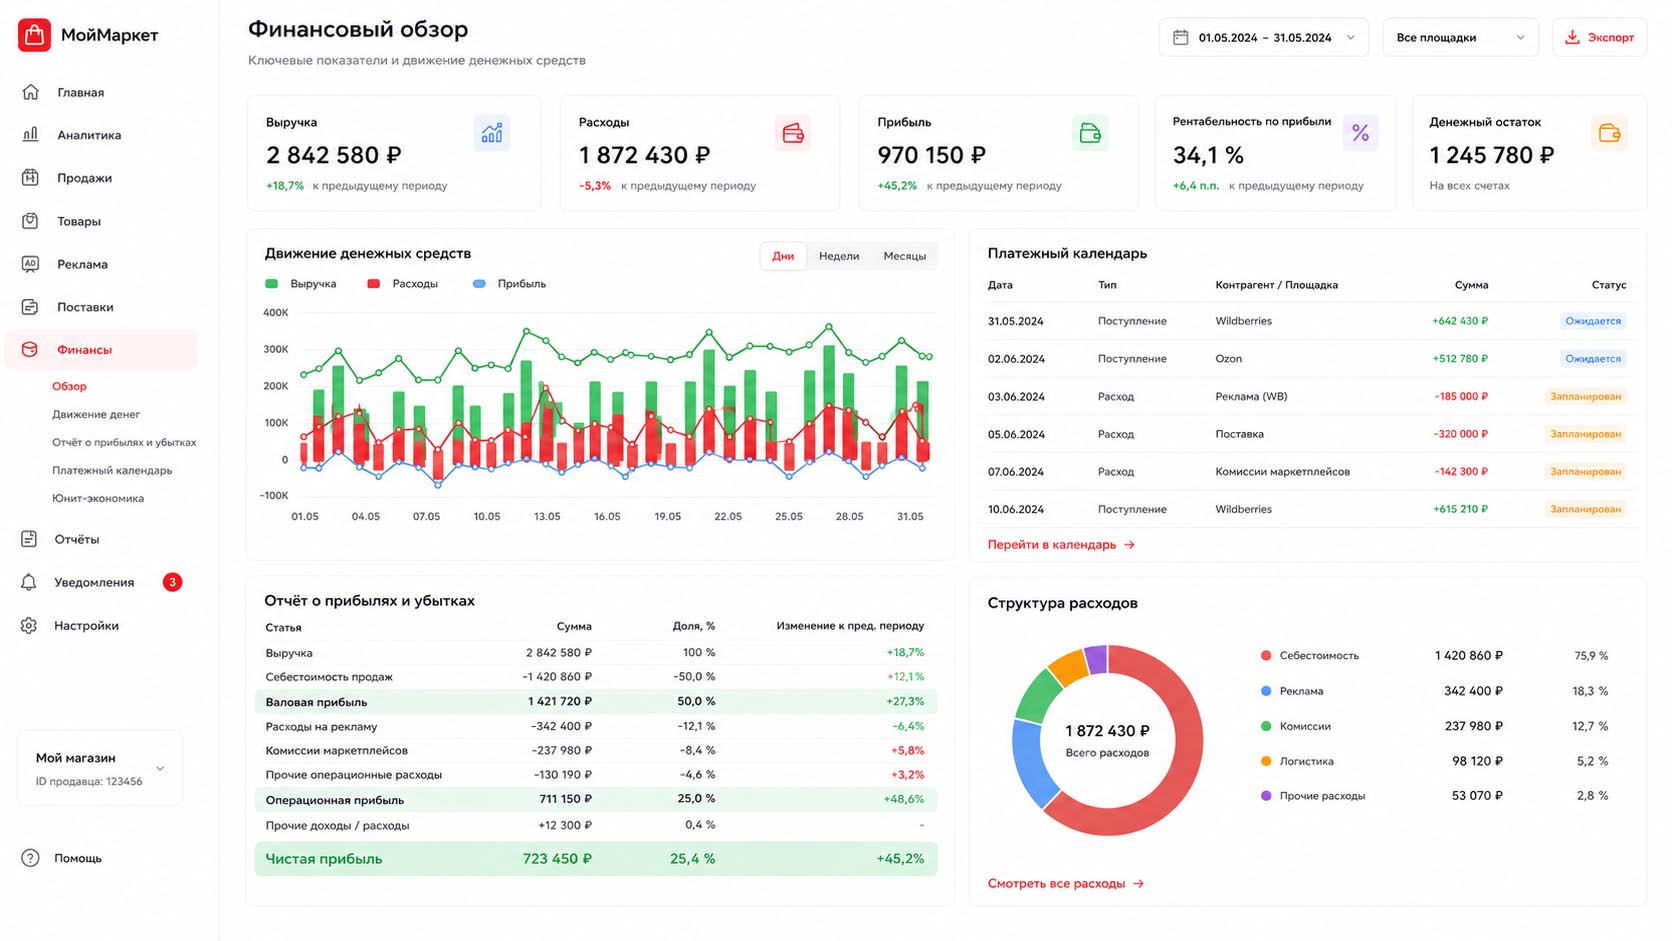The height and width of the screenshot is (941, 1672).
Task: Click the Рентабельность percent icon
Action: 1360,133
